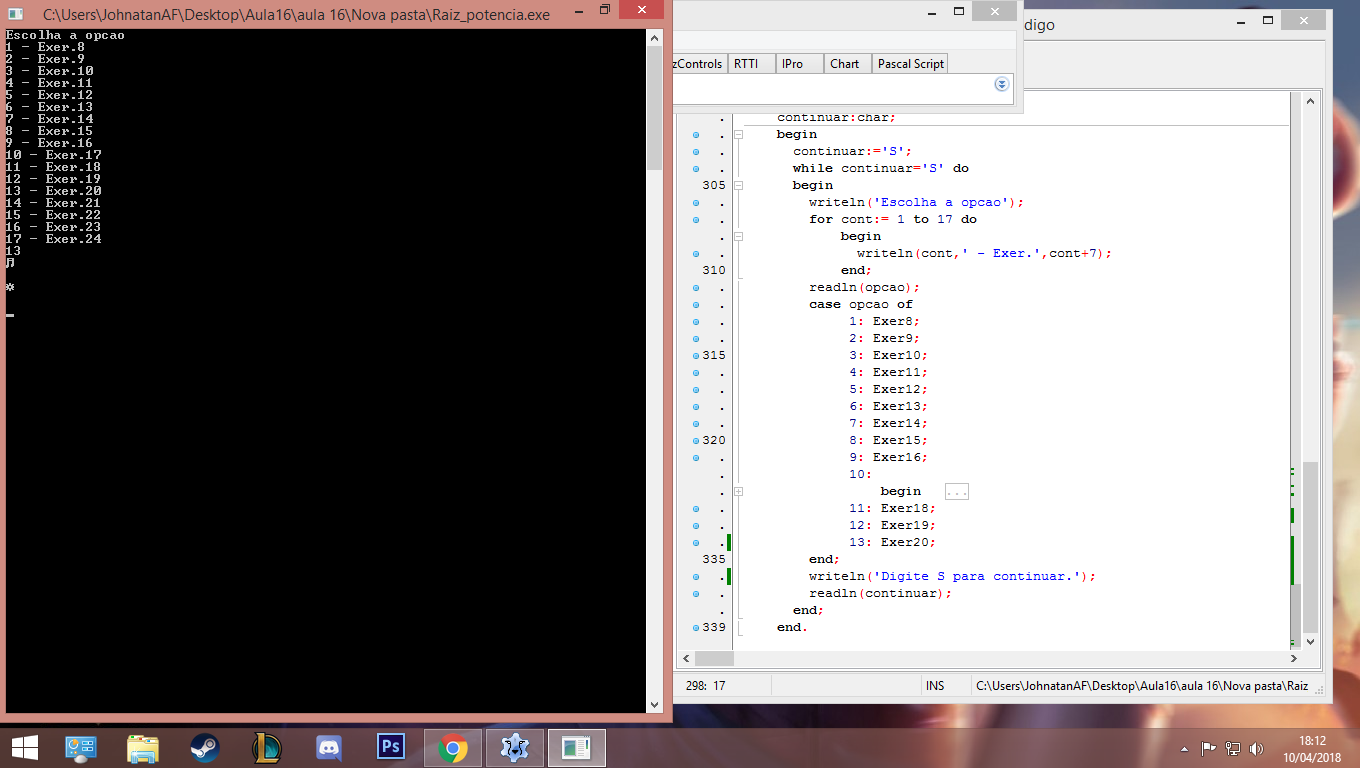Show hidden system tray icons
1360x768 pixels.
[x=1185, y=748]
